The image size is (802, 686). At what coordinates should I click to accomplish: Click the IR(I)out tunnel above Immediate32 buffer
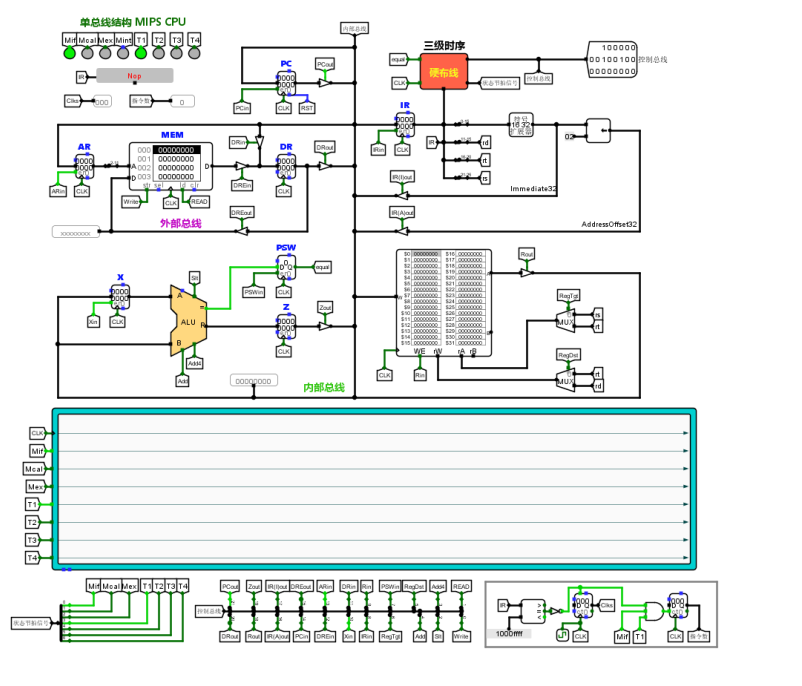tap(402, 177)
